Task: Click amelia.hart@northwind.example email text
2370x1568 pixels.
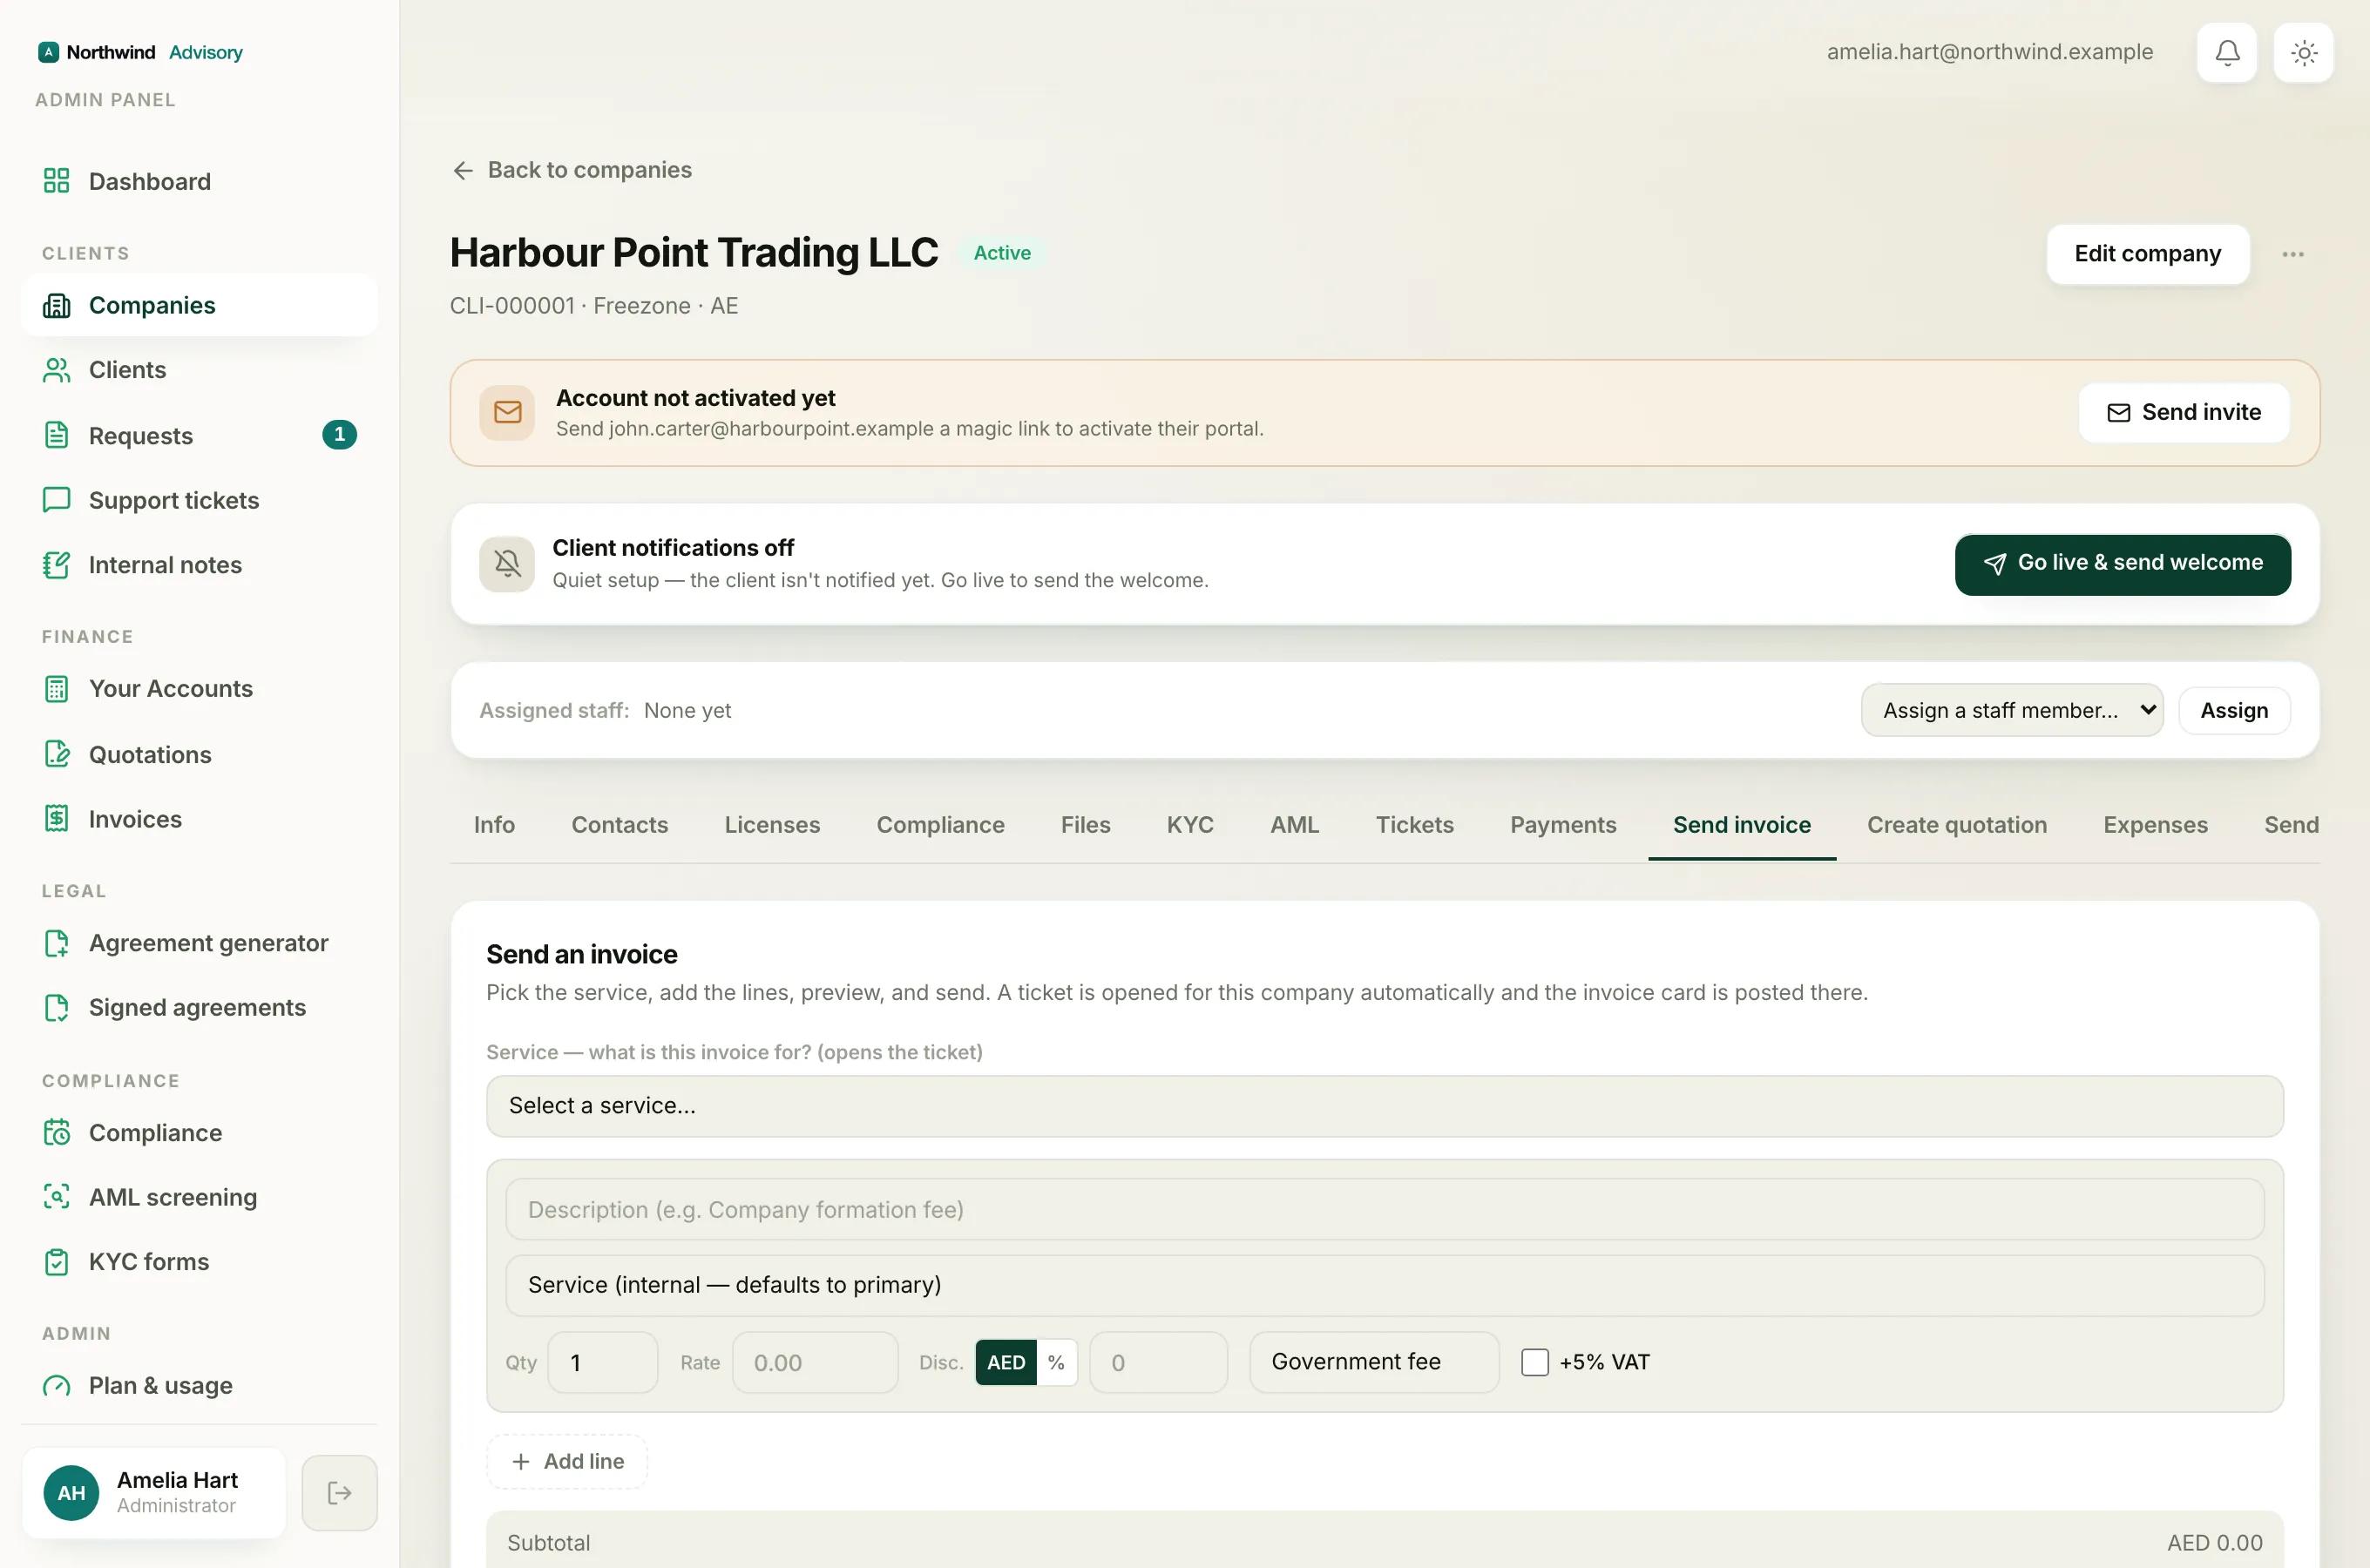Action: 1989,52
